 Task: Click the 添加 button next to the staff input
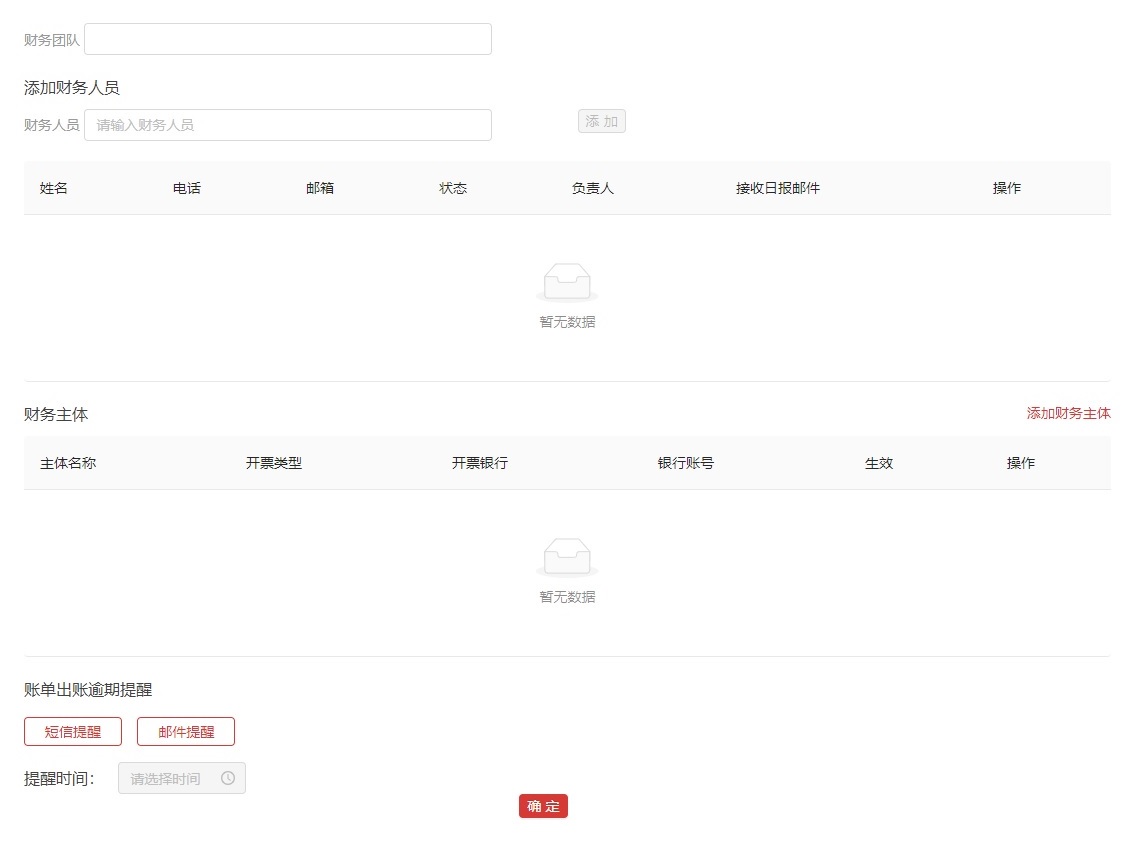pos(601,122)
